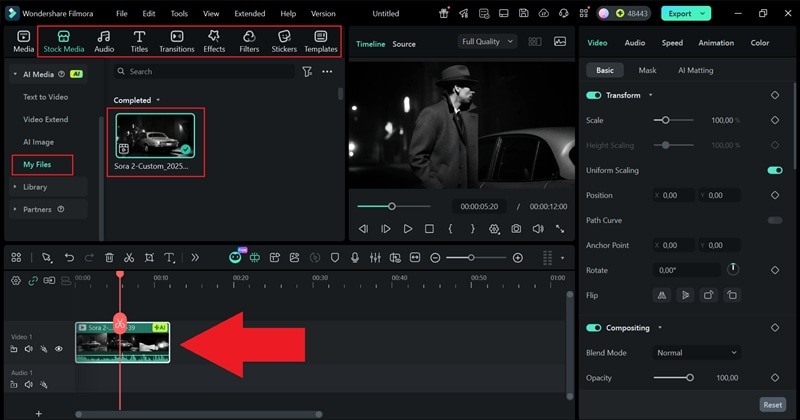Open the Stock Media tab
800x420 pixels.
pos(64,42)
